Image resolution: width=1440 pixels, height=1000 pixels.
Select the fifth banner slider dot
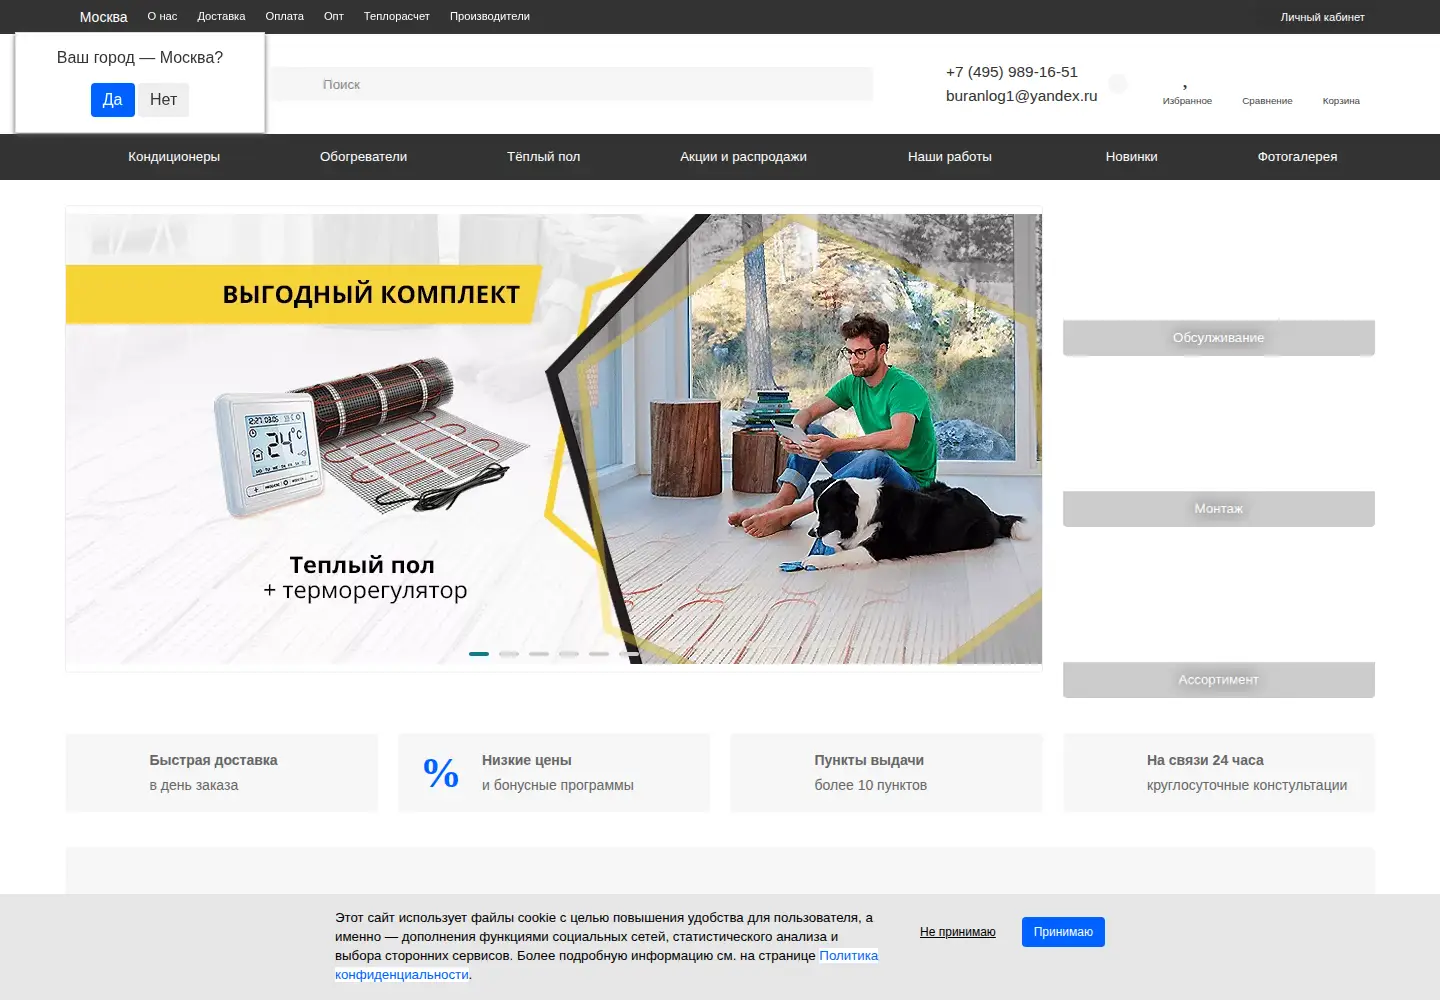(599, 654)
